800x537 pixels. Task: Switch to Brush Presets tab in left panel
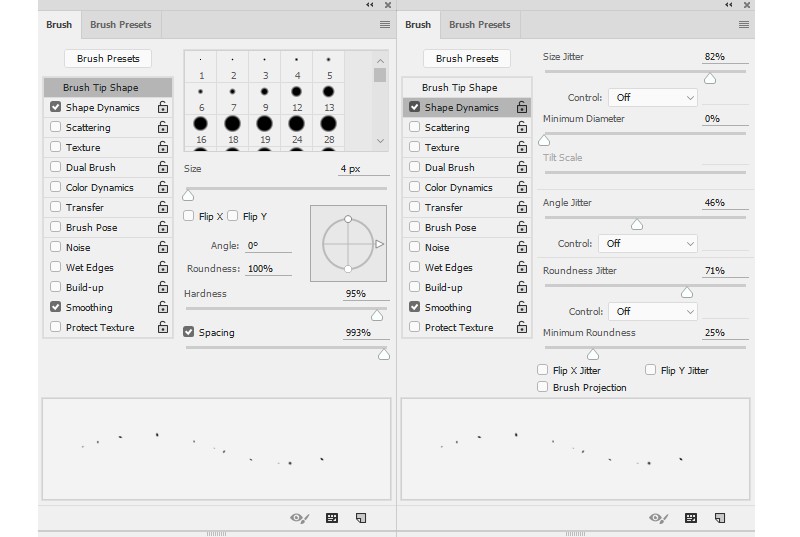[120, 25]
